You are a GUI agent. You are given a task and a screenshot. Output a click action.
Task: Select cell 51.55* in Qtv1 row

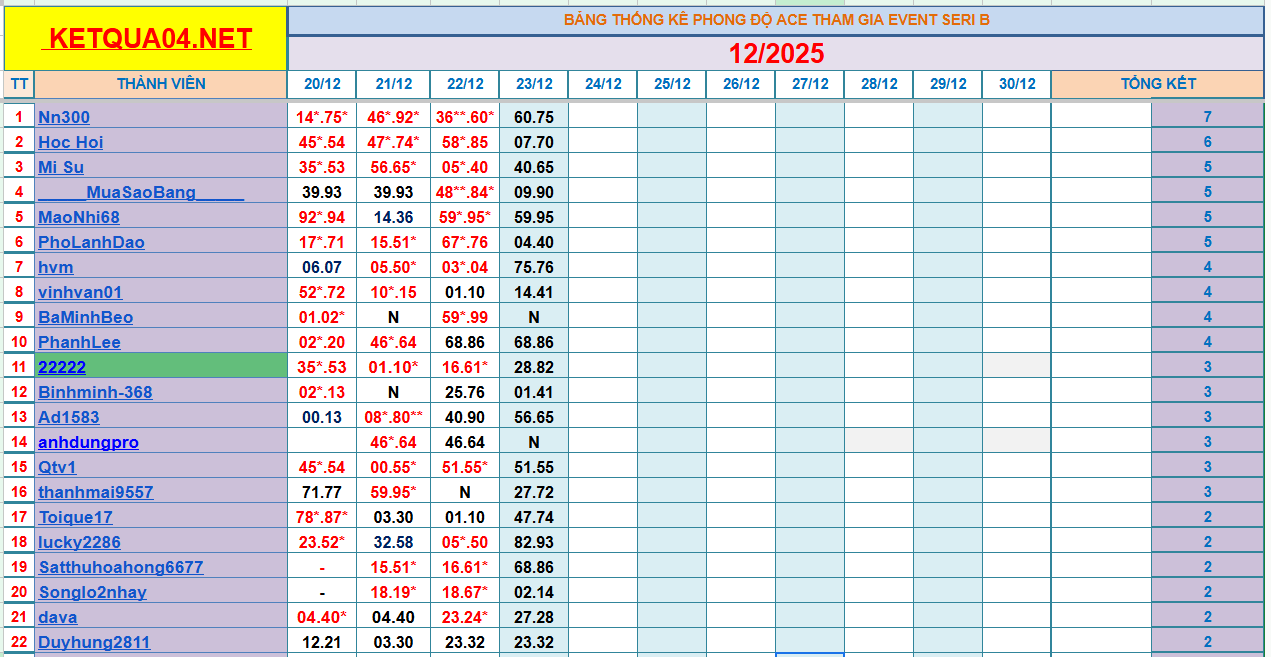(x=465, y=467)
